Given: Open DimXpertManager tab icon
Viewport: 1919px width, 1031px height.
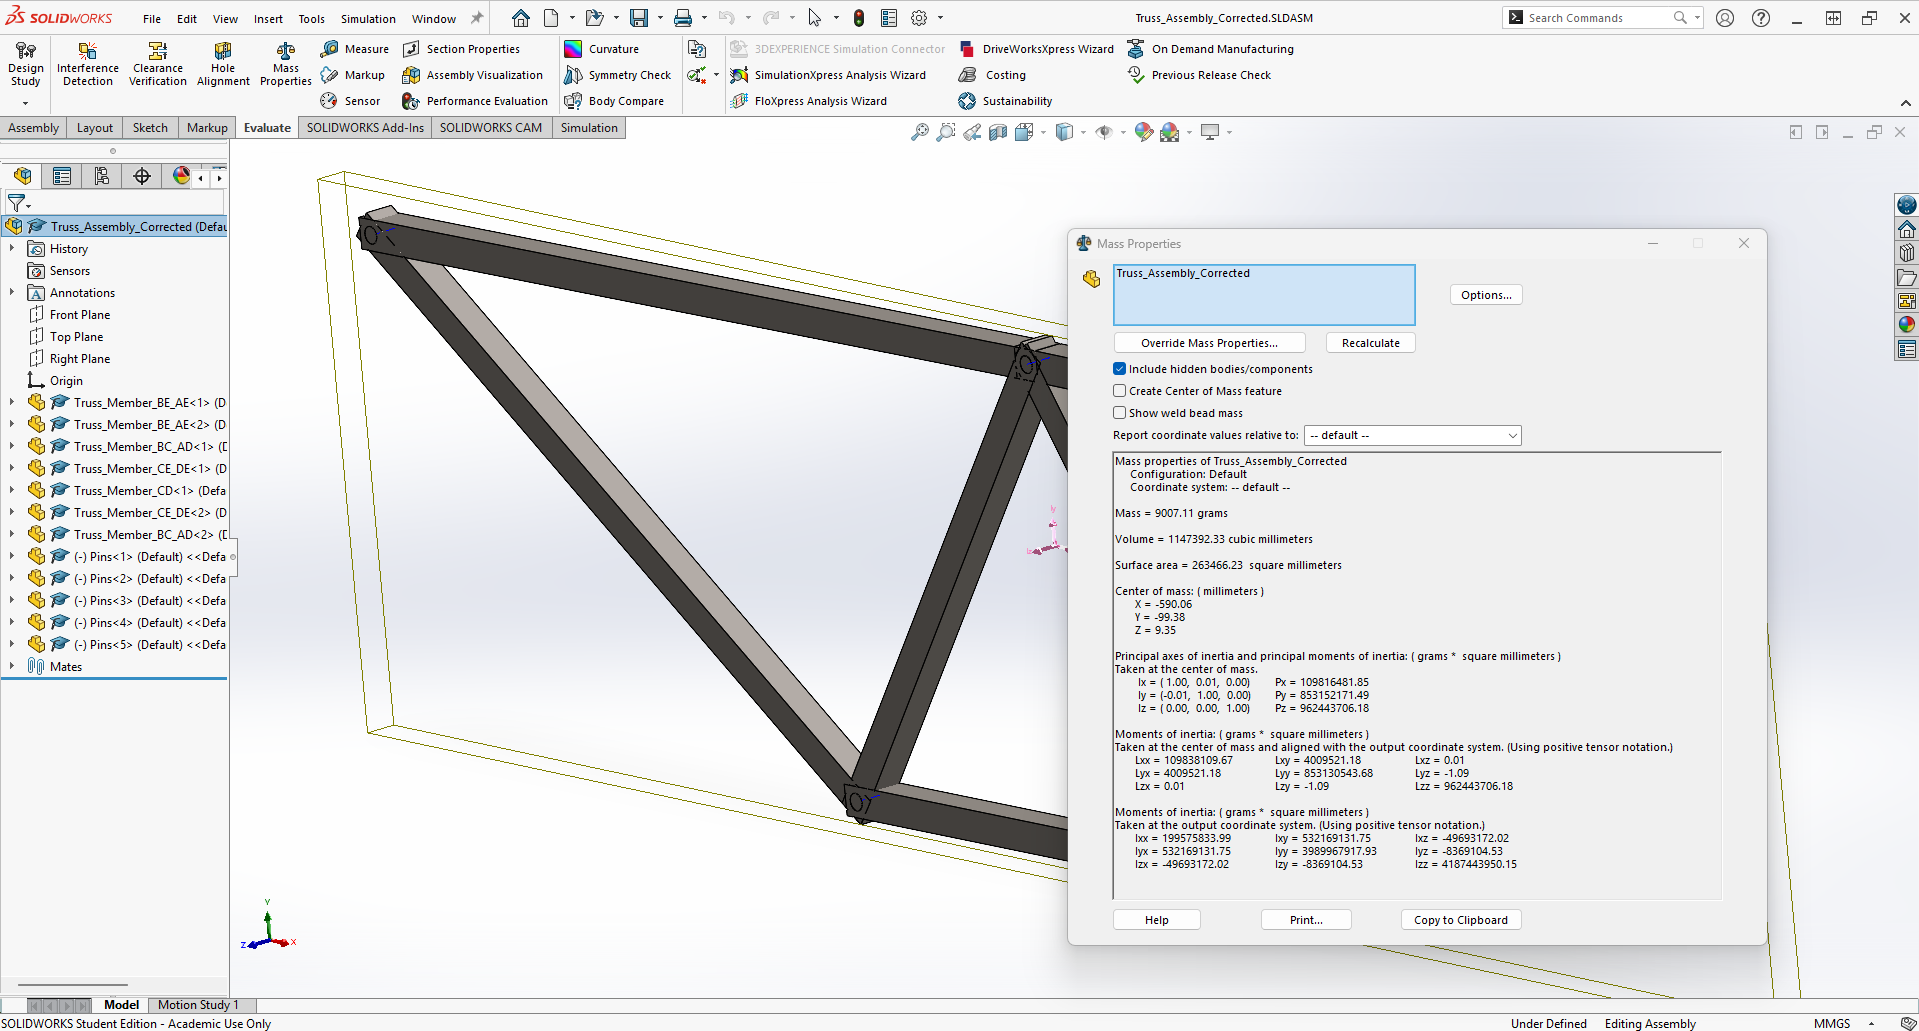Looking at the screenshot, I should click(x=142, y=176).
